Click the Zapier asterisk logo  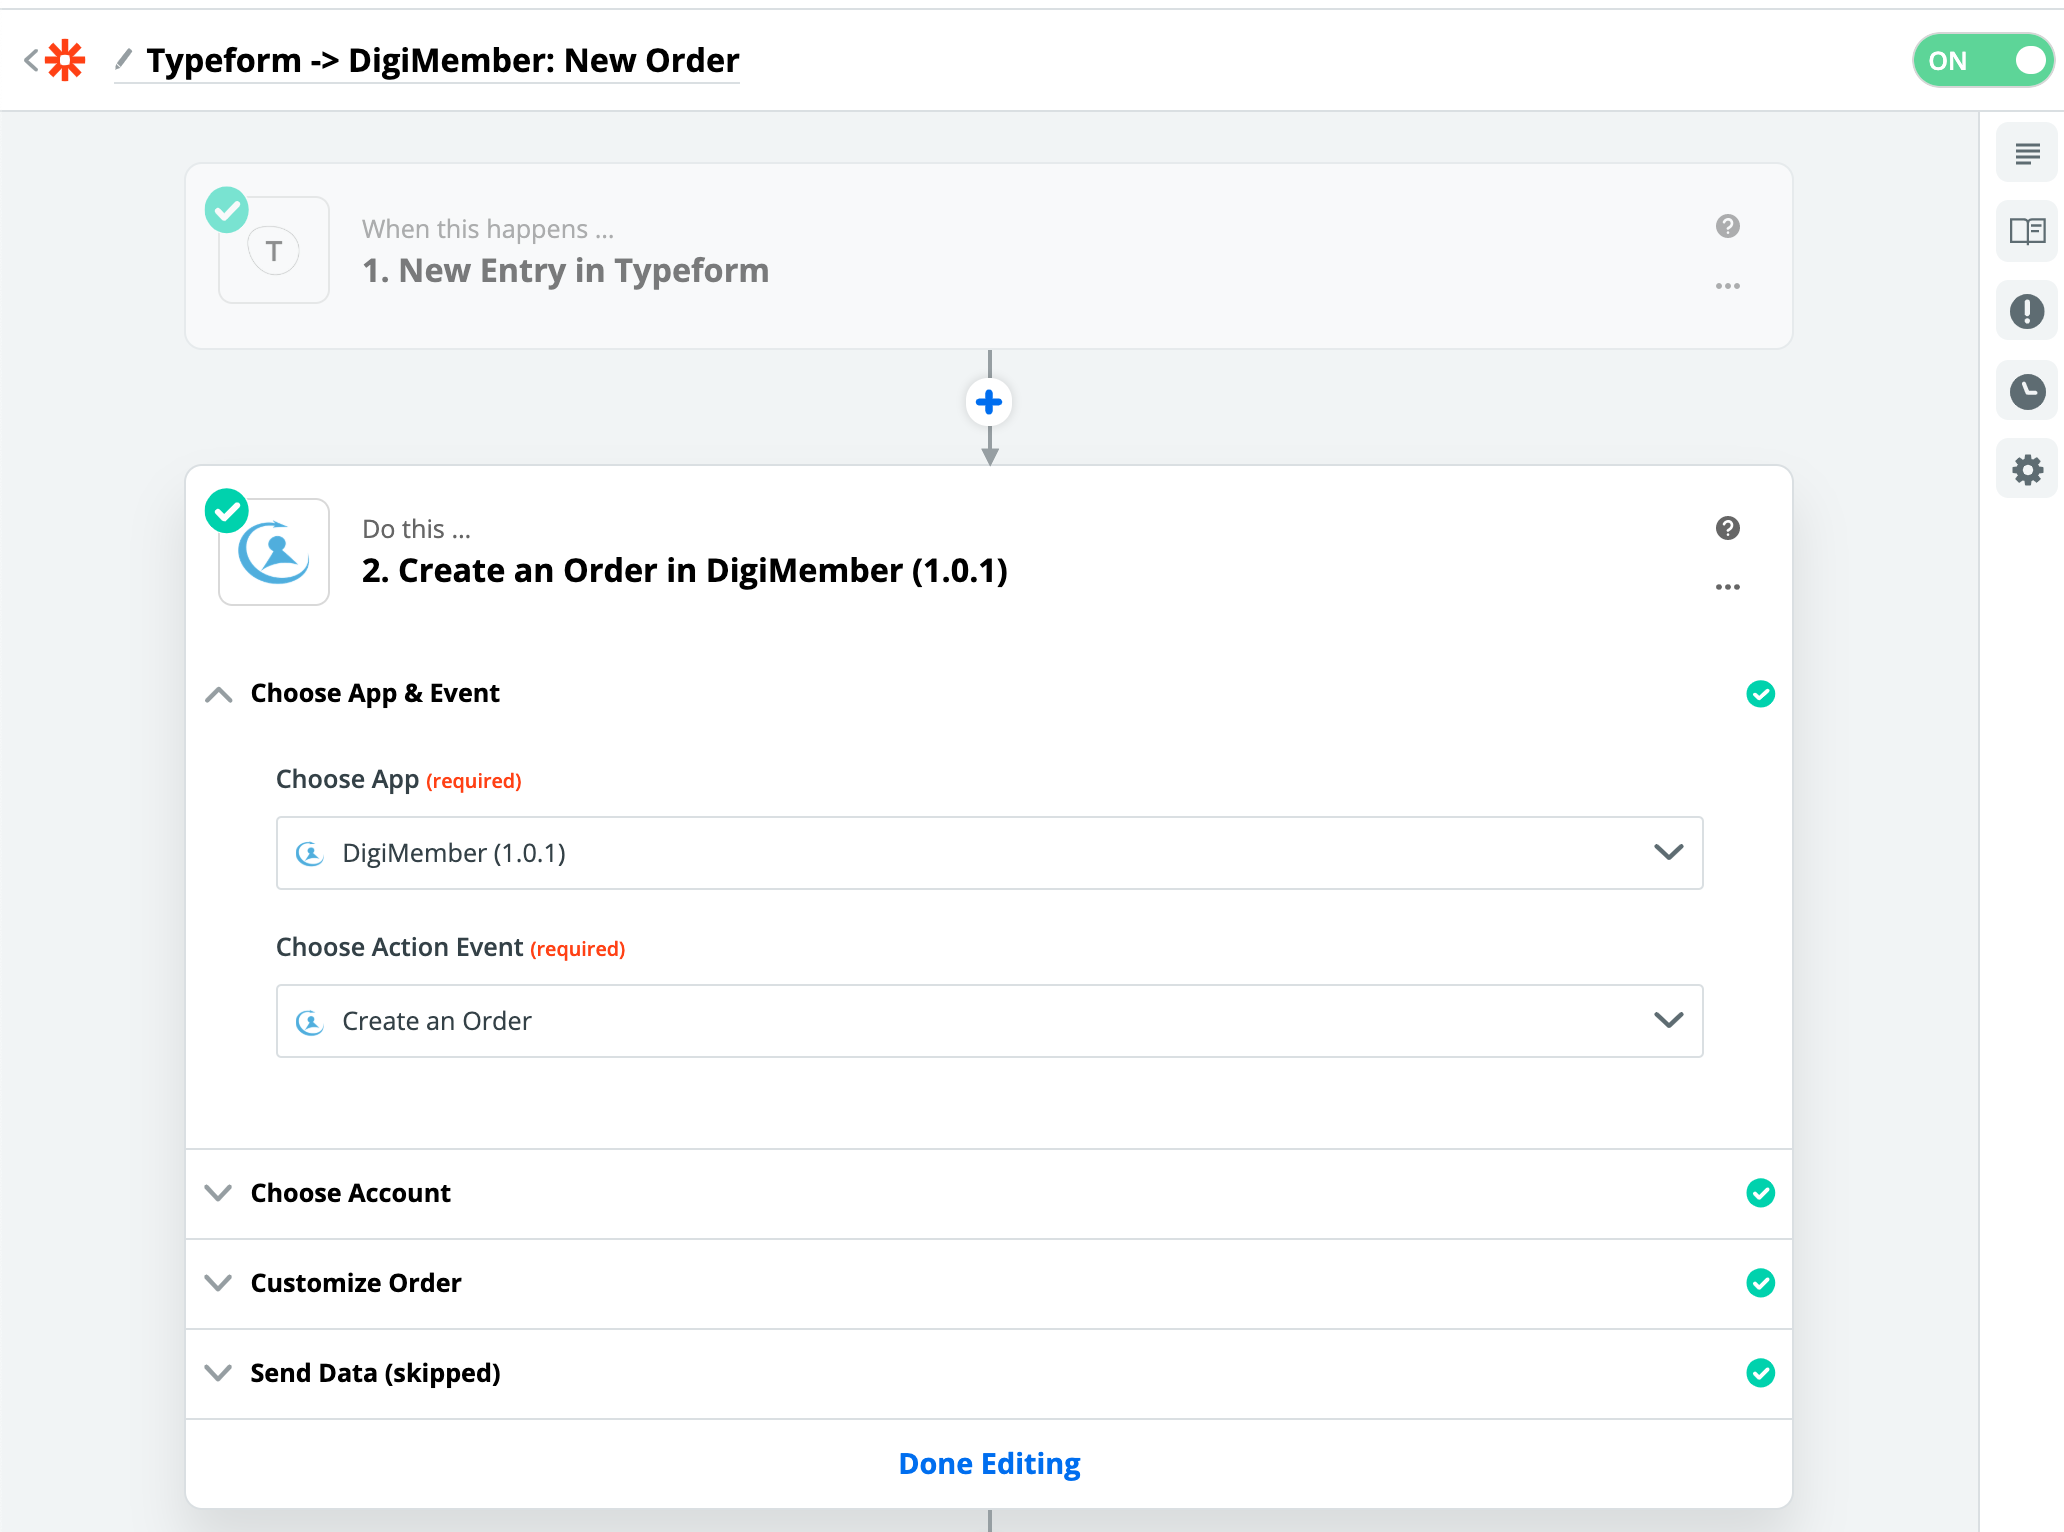(66, 61)
